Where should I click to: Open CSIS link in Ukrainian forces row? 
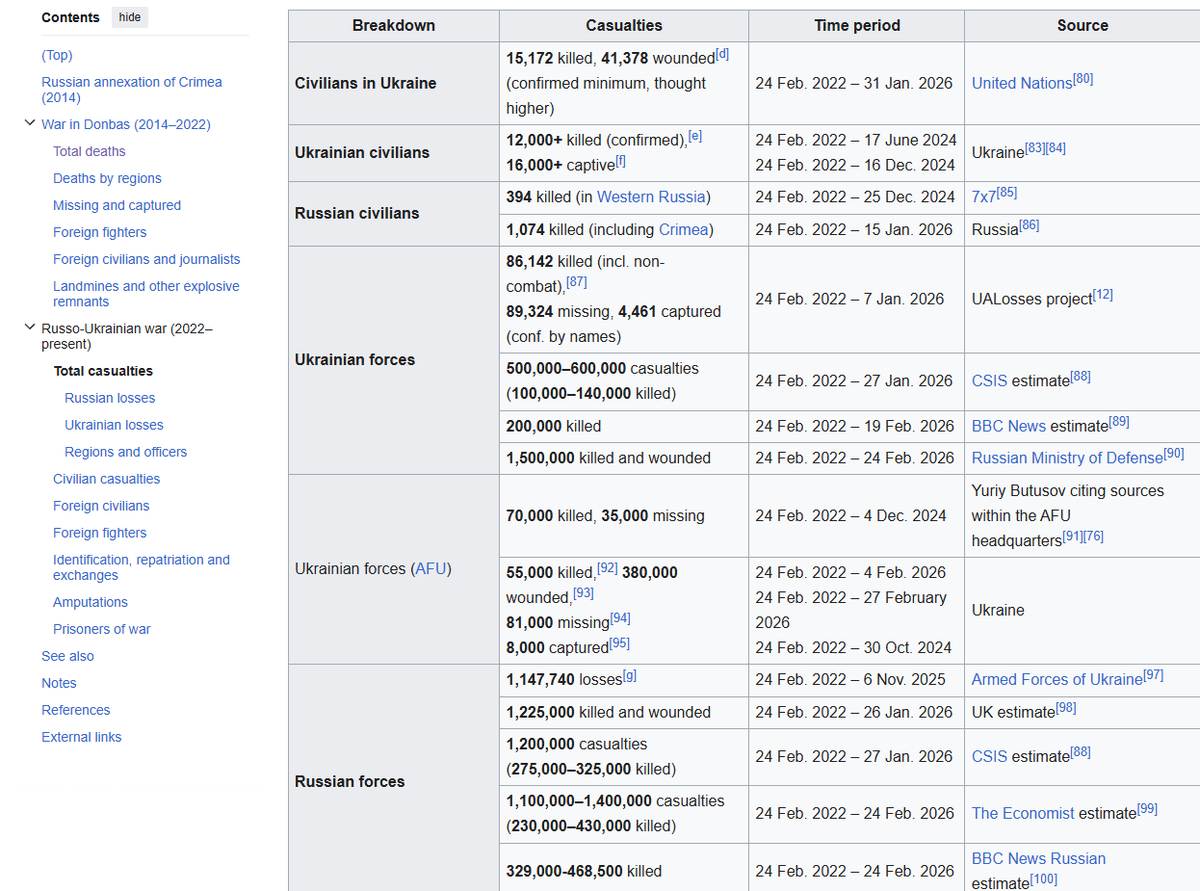coord(989,381)
